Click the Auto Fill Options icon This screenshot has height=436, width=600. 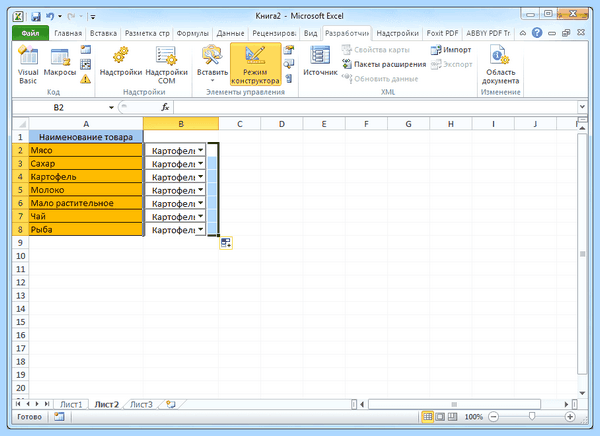point(226,243)
